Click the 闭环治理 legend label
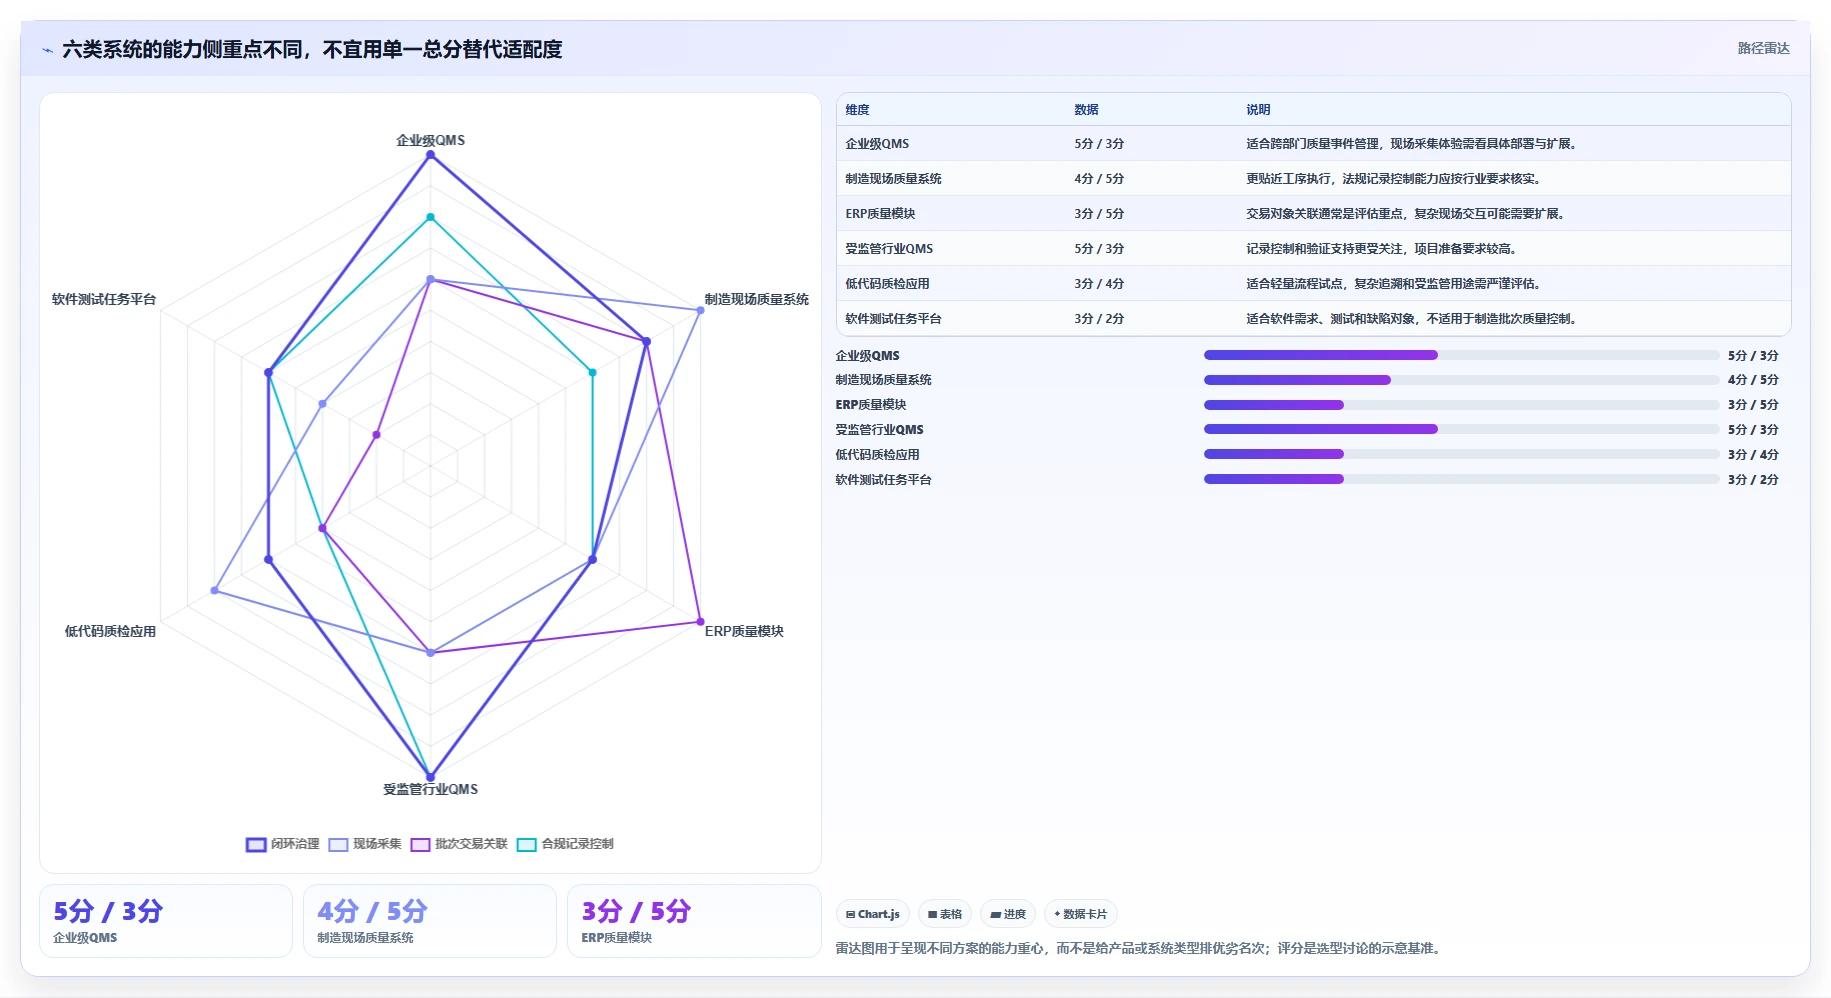This screenshot has width=1831, height=998. coord(295,844)
